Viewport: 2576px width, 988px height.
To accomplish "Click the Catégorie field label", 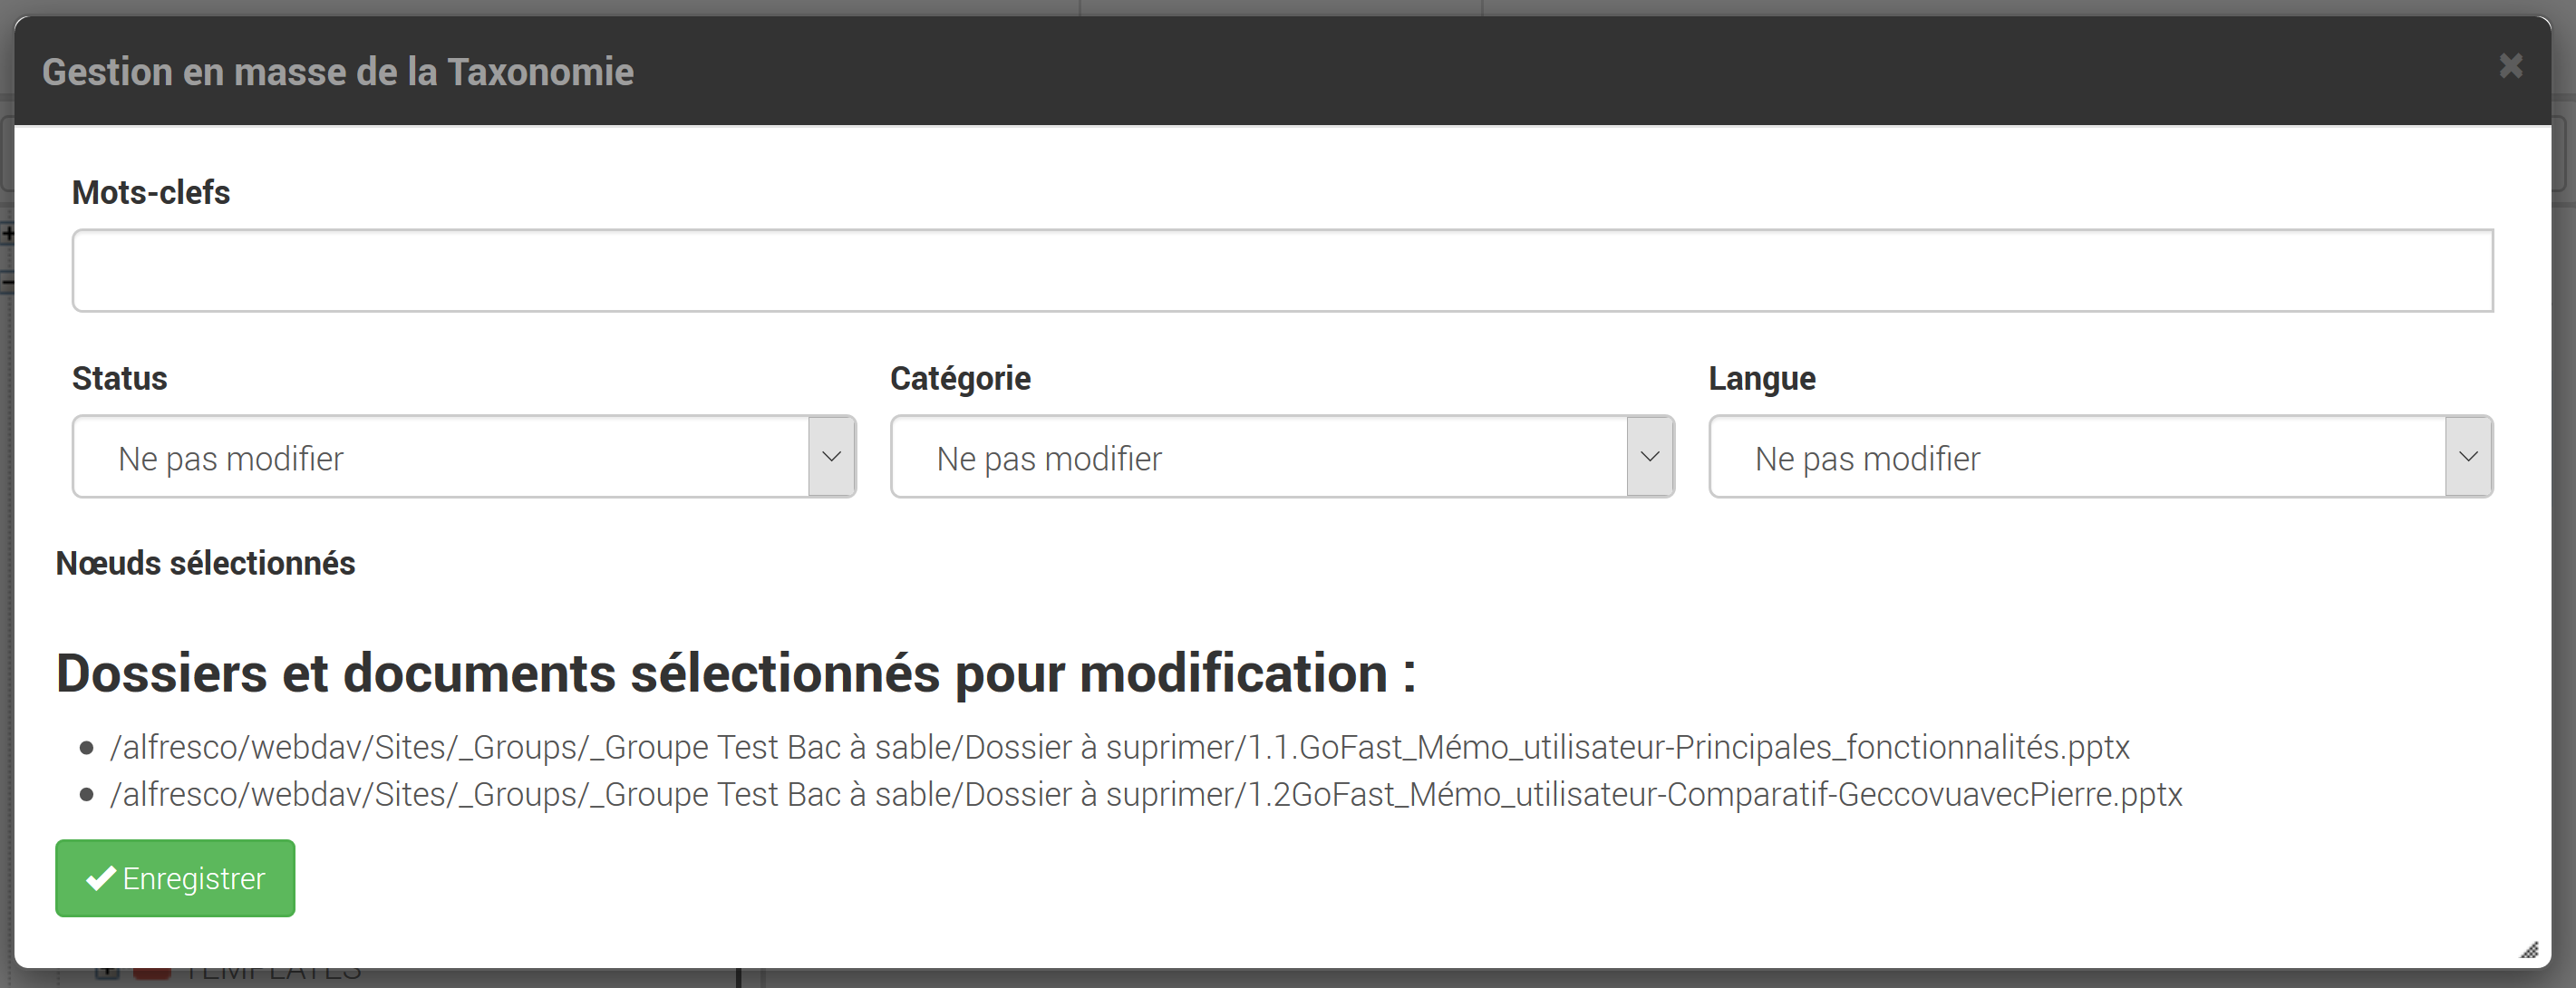I will [x=960, y=378].
